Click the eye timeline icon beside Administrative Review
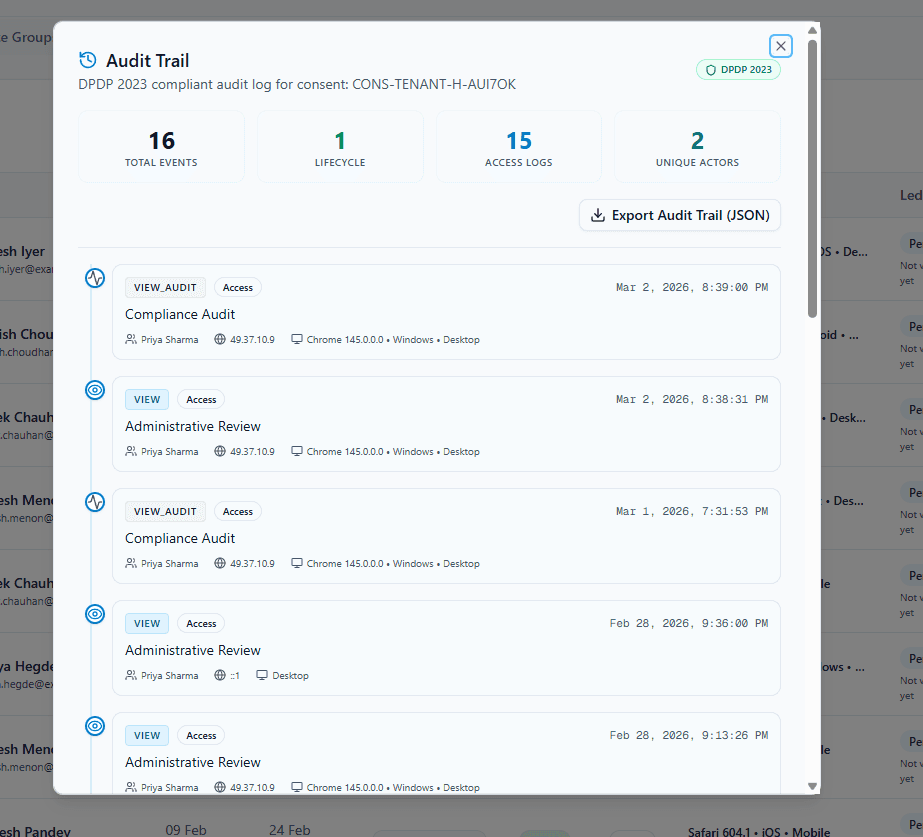Image resolution: width=923 pixels, height=837 pixels. pos(94,390)
